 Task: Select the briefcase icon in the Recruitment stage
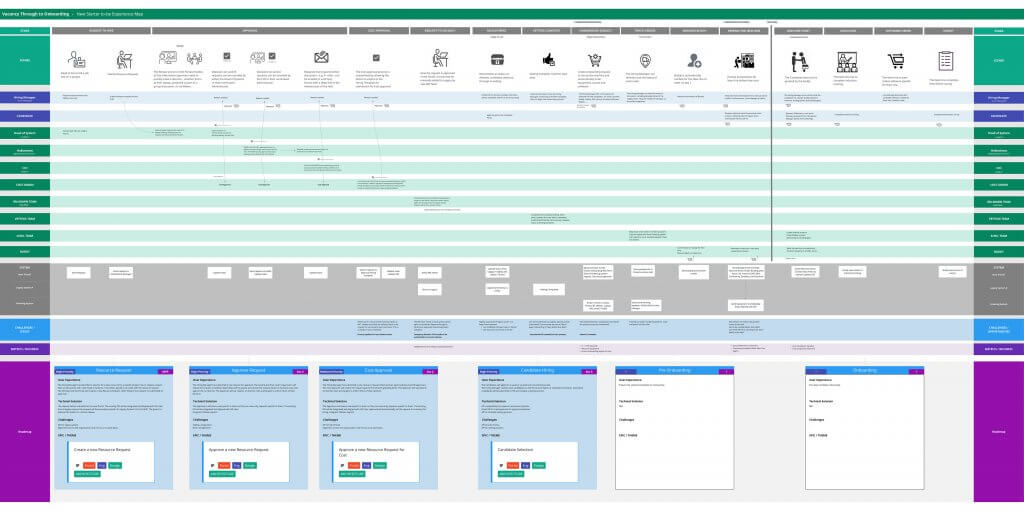click(497, 59)
